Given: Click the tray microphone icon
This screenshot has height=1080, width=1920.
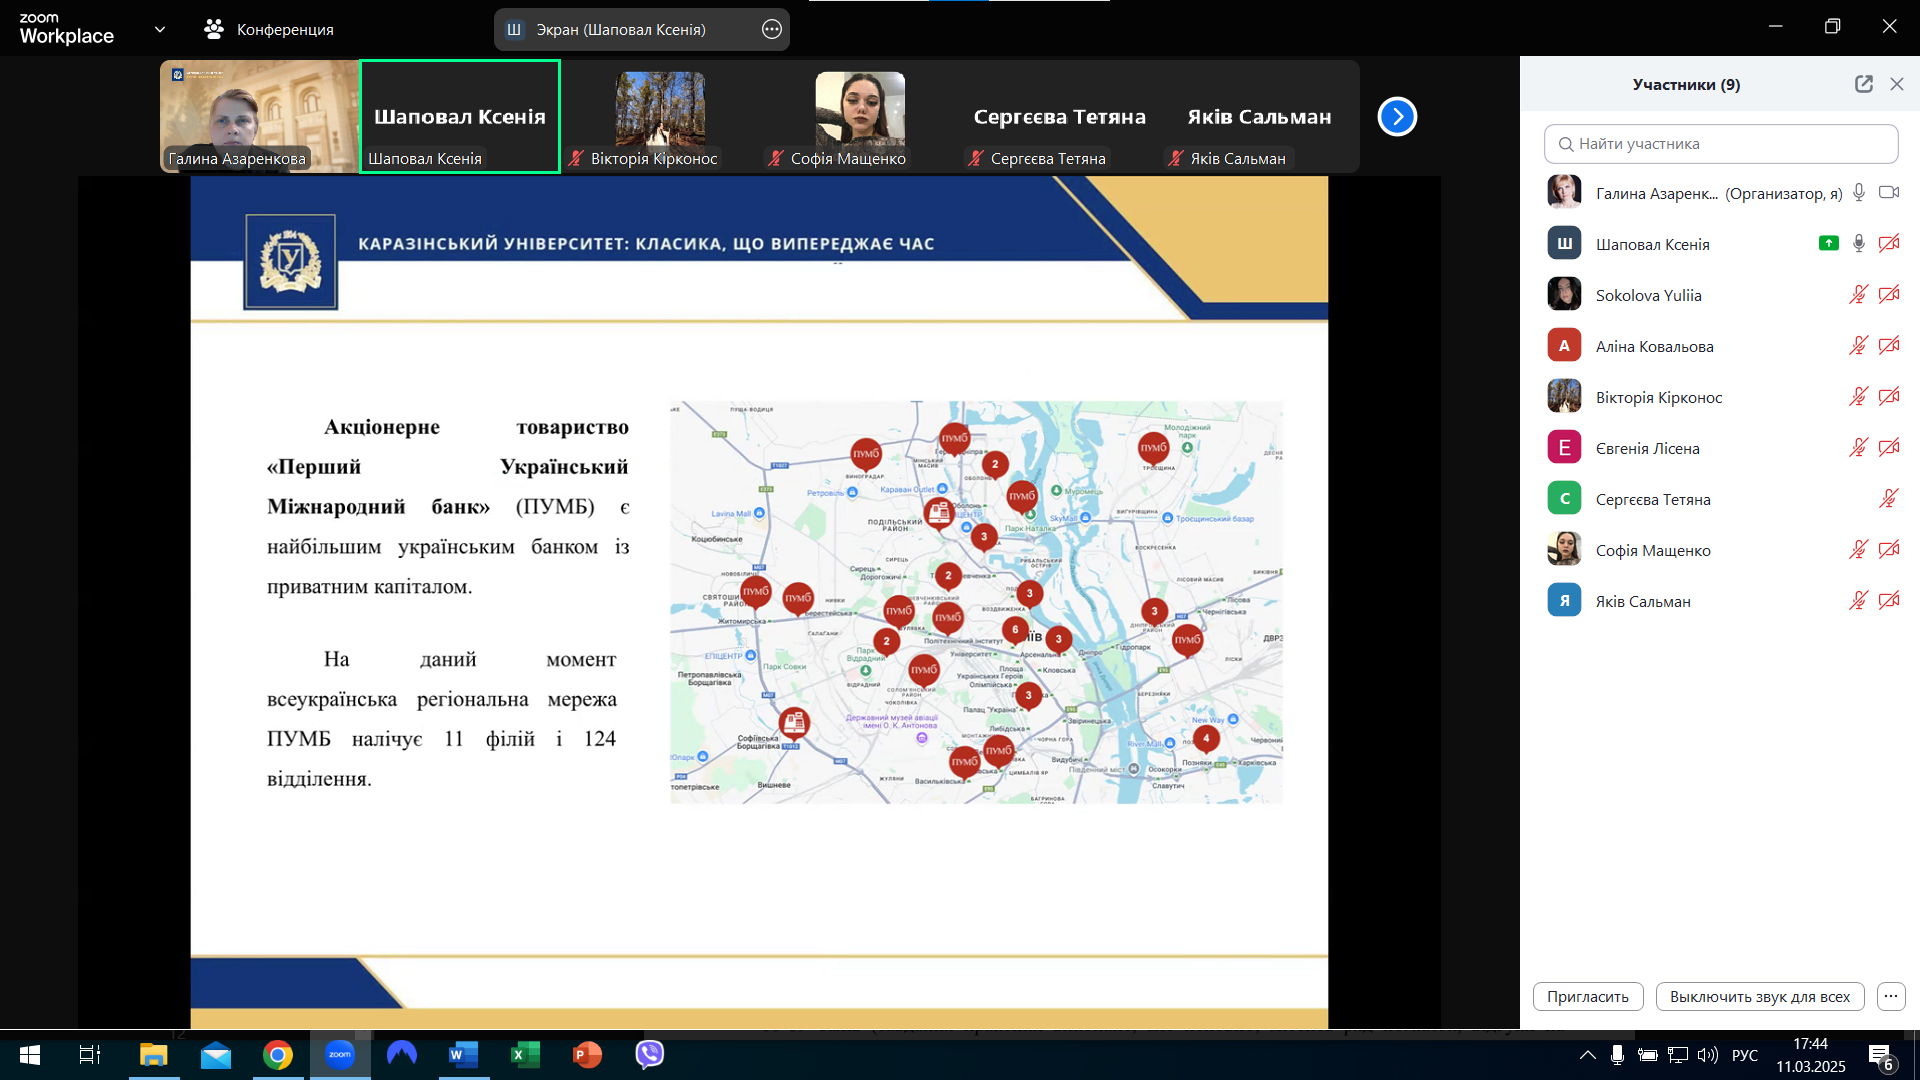Looking at the screenshot, I should pos(1617,1055).
